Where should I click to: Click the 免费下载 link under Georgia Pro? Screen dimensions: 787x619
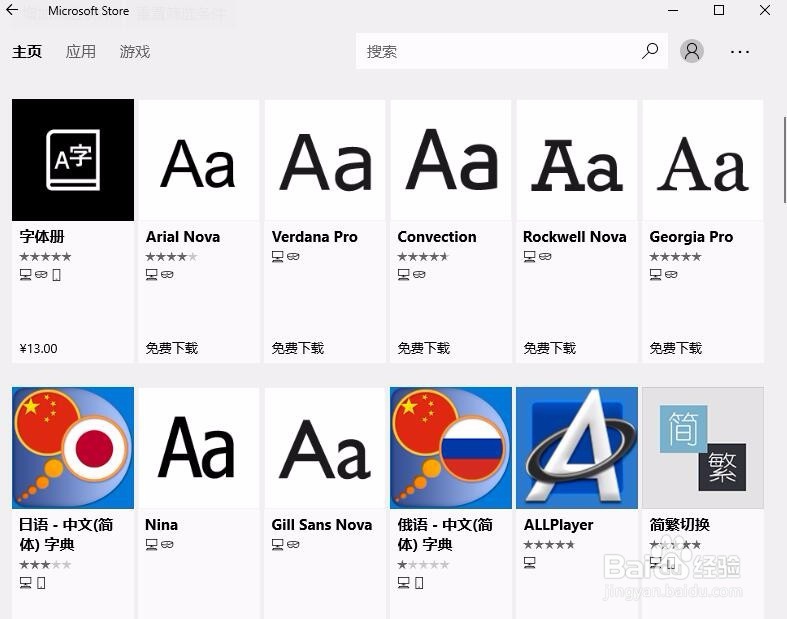tap(676, 348)
